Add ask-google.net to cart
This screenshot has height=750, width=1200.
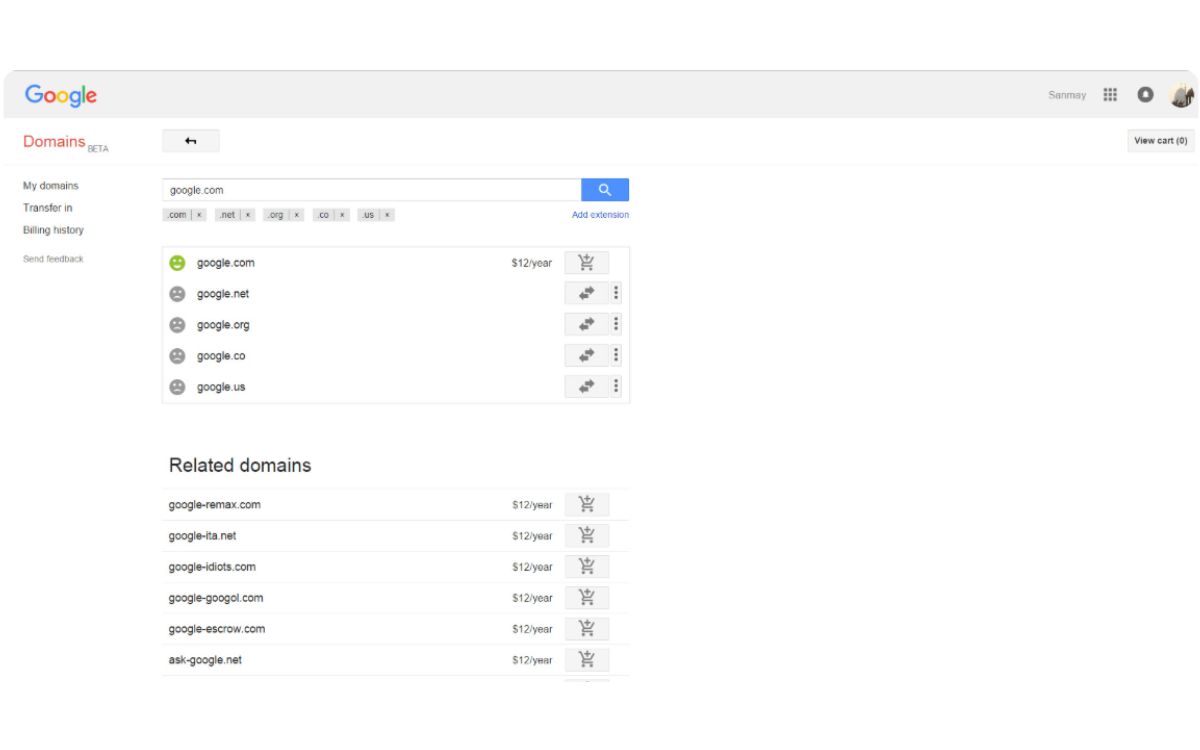coord(587,660)
